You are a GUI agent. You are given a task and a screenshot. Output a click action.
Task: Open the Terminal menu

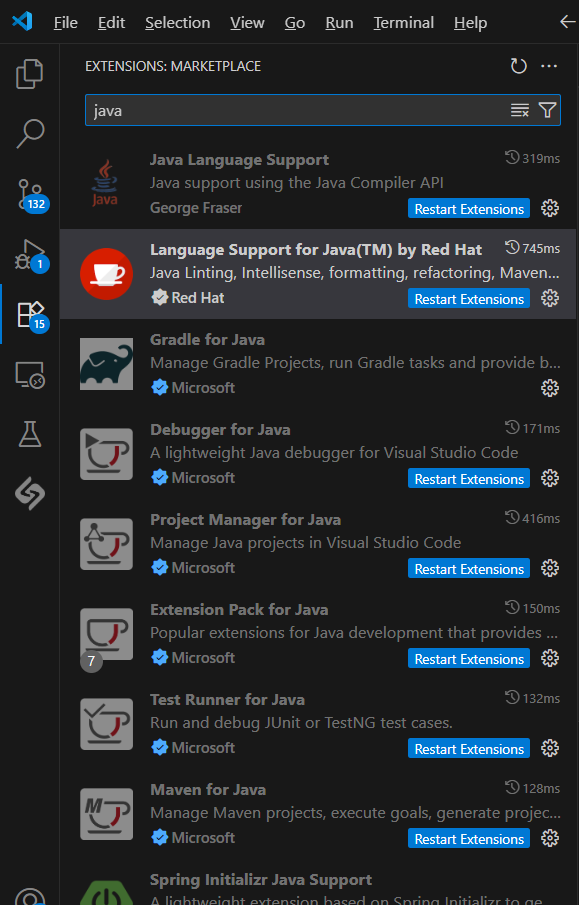[x=404, y=23]
